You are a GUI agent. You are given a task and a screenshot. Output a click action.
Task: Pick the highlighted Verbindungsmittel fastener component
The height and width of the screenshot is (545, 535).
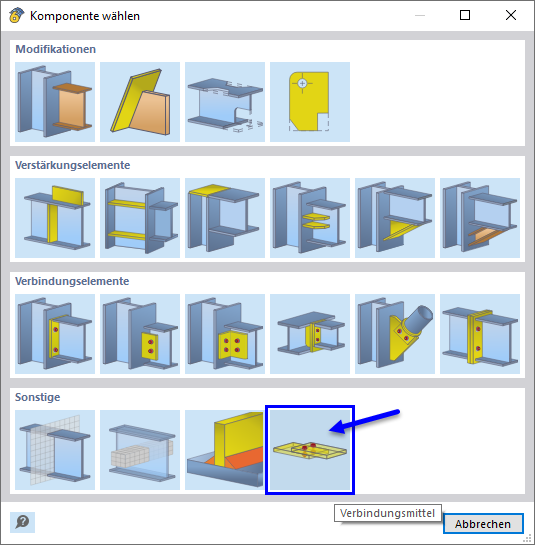point(310,450)
